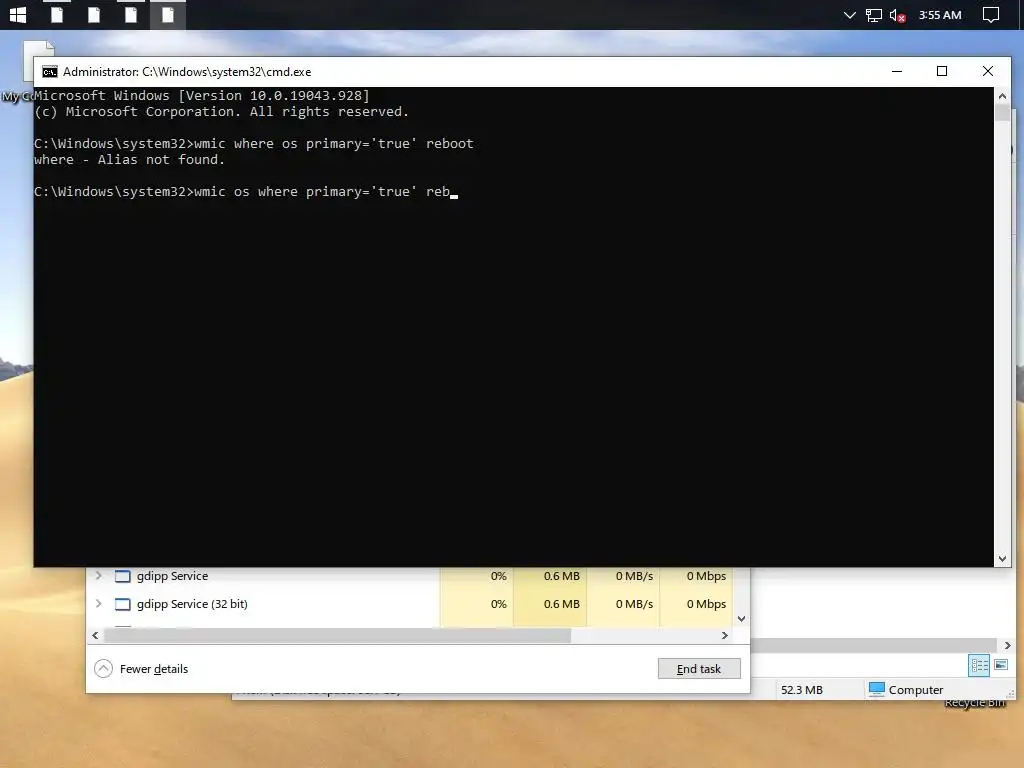Screen dimensions: 1024x768
Task: Click Task Manager horizontal scrollbar left arrow
Action: pos(95,635)
